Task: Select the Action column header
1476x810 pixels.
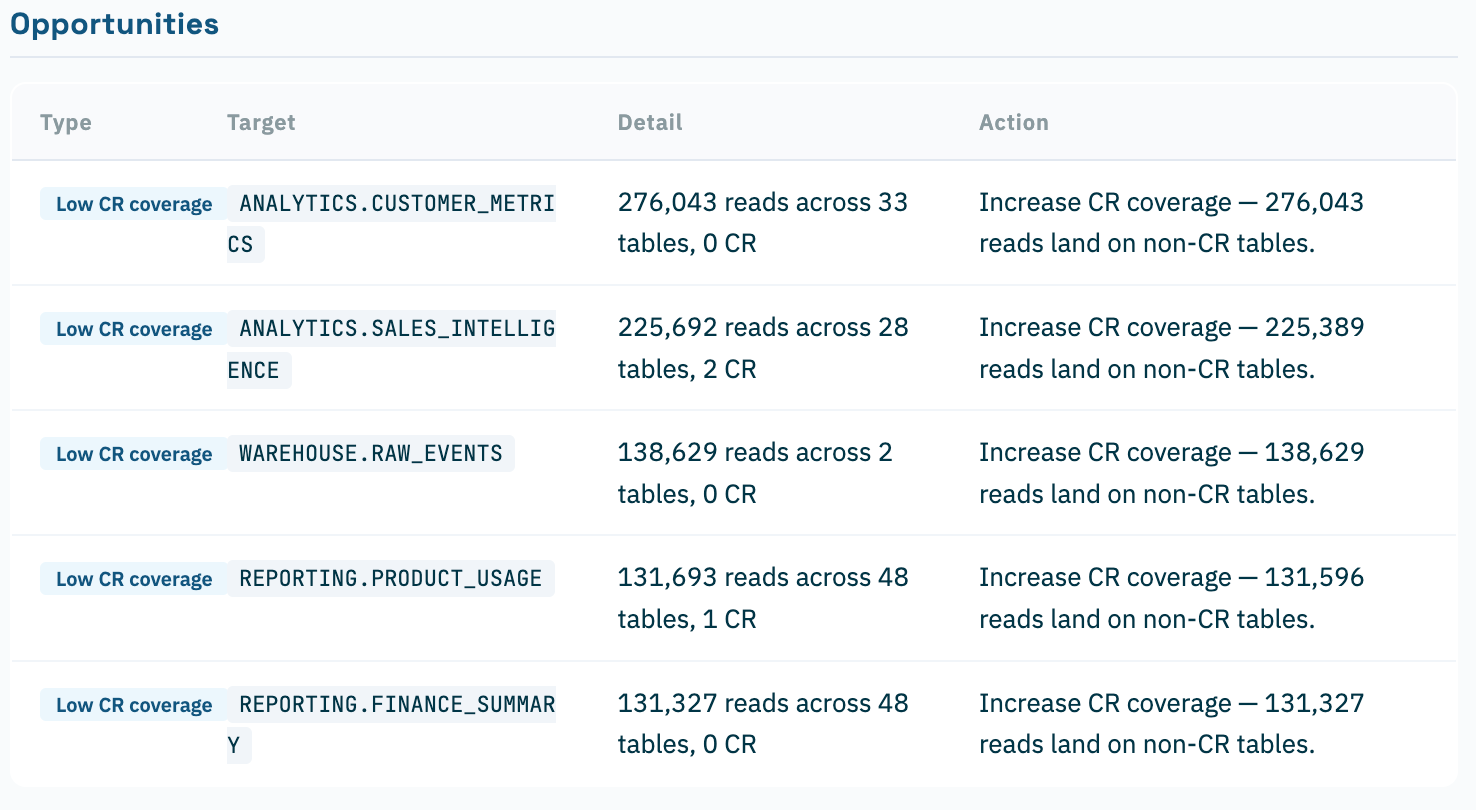Action: (x=1014, y=123)
